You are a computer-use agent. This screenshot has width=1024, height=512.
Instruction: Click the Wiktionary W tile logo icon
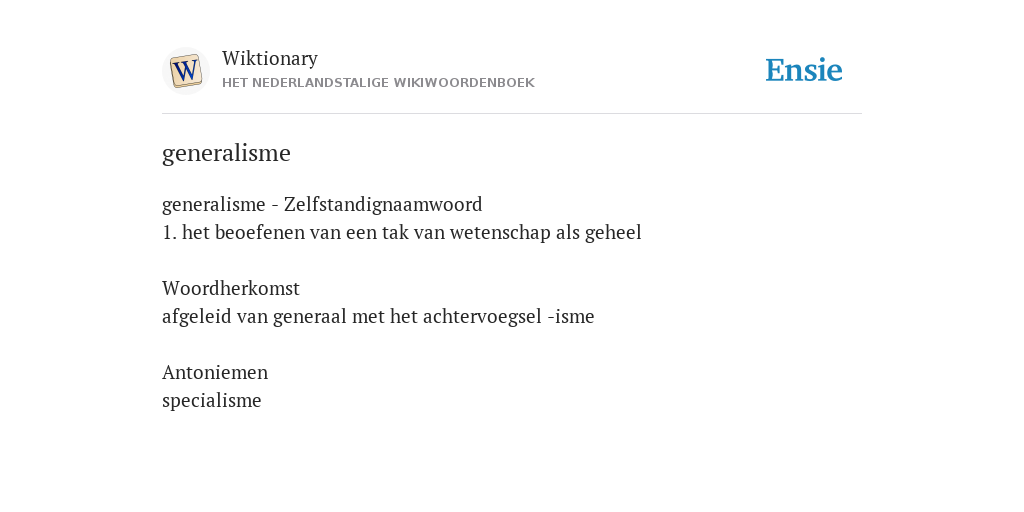185,71
